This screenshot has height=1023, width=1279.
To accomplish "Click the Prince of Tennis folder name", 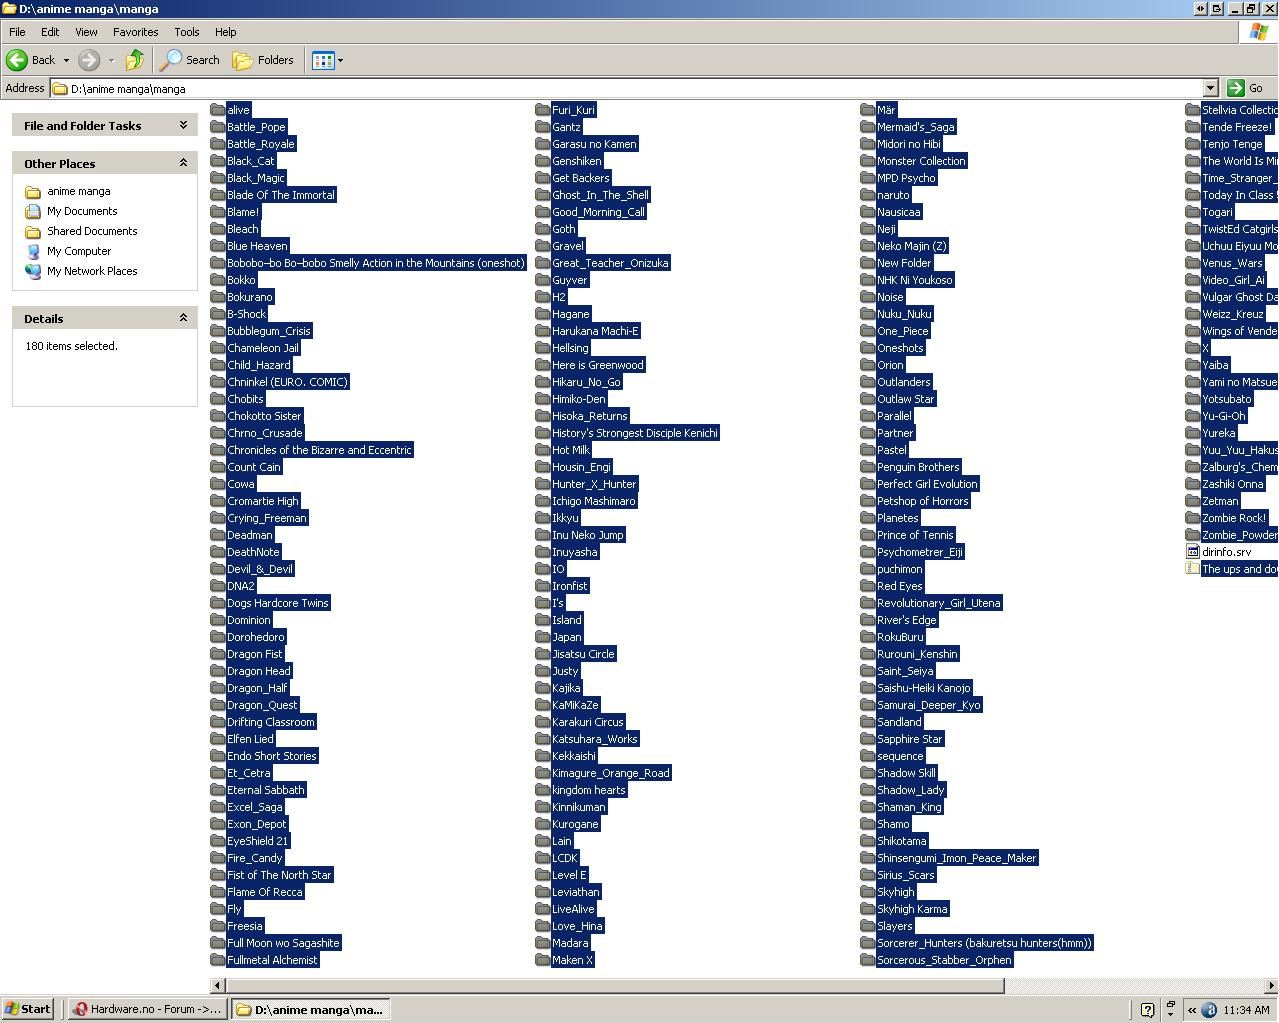I will [915, 535].
